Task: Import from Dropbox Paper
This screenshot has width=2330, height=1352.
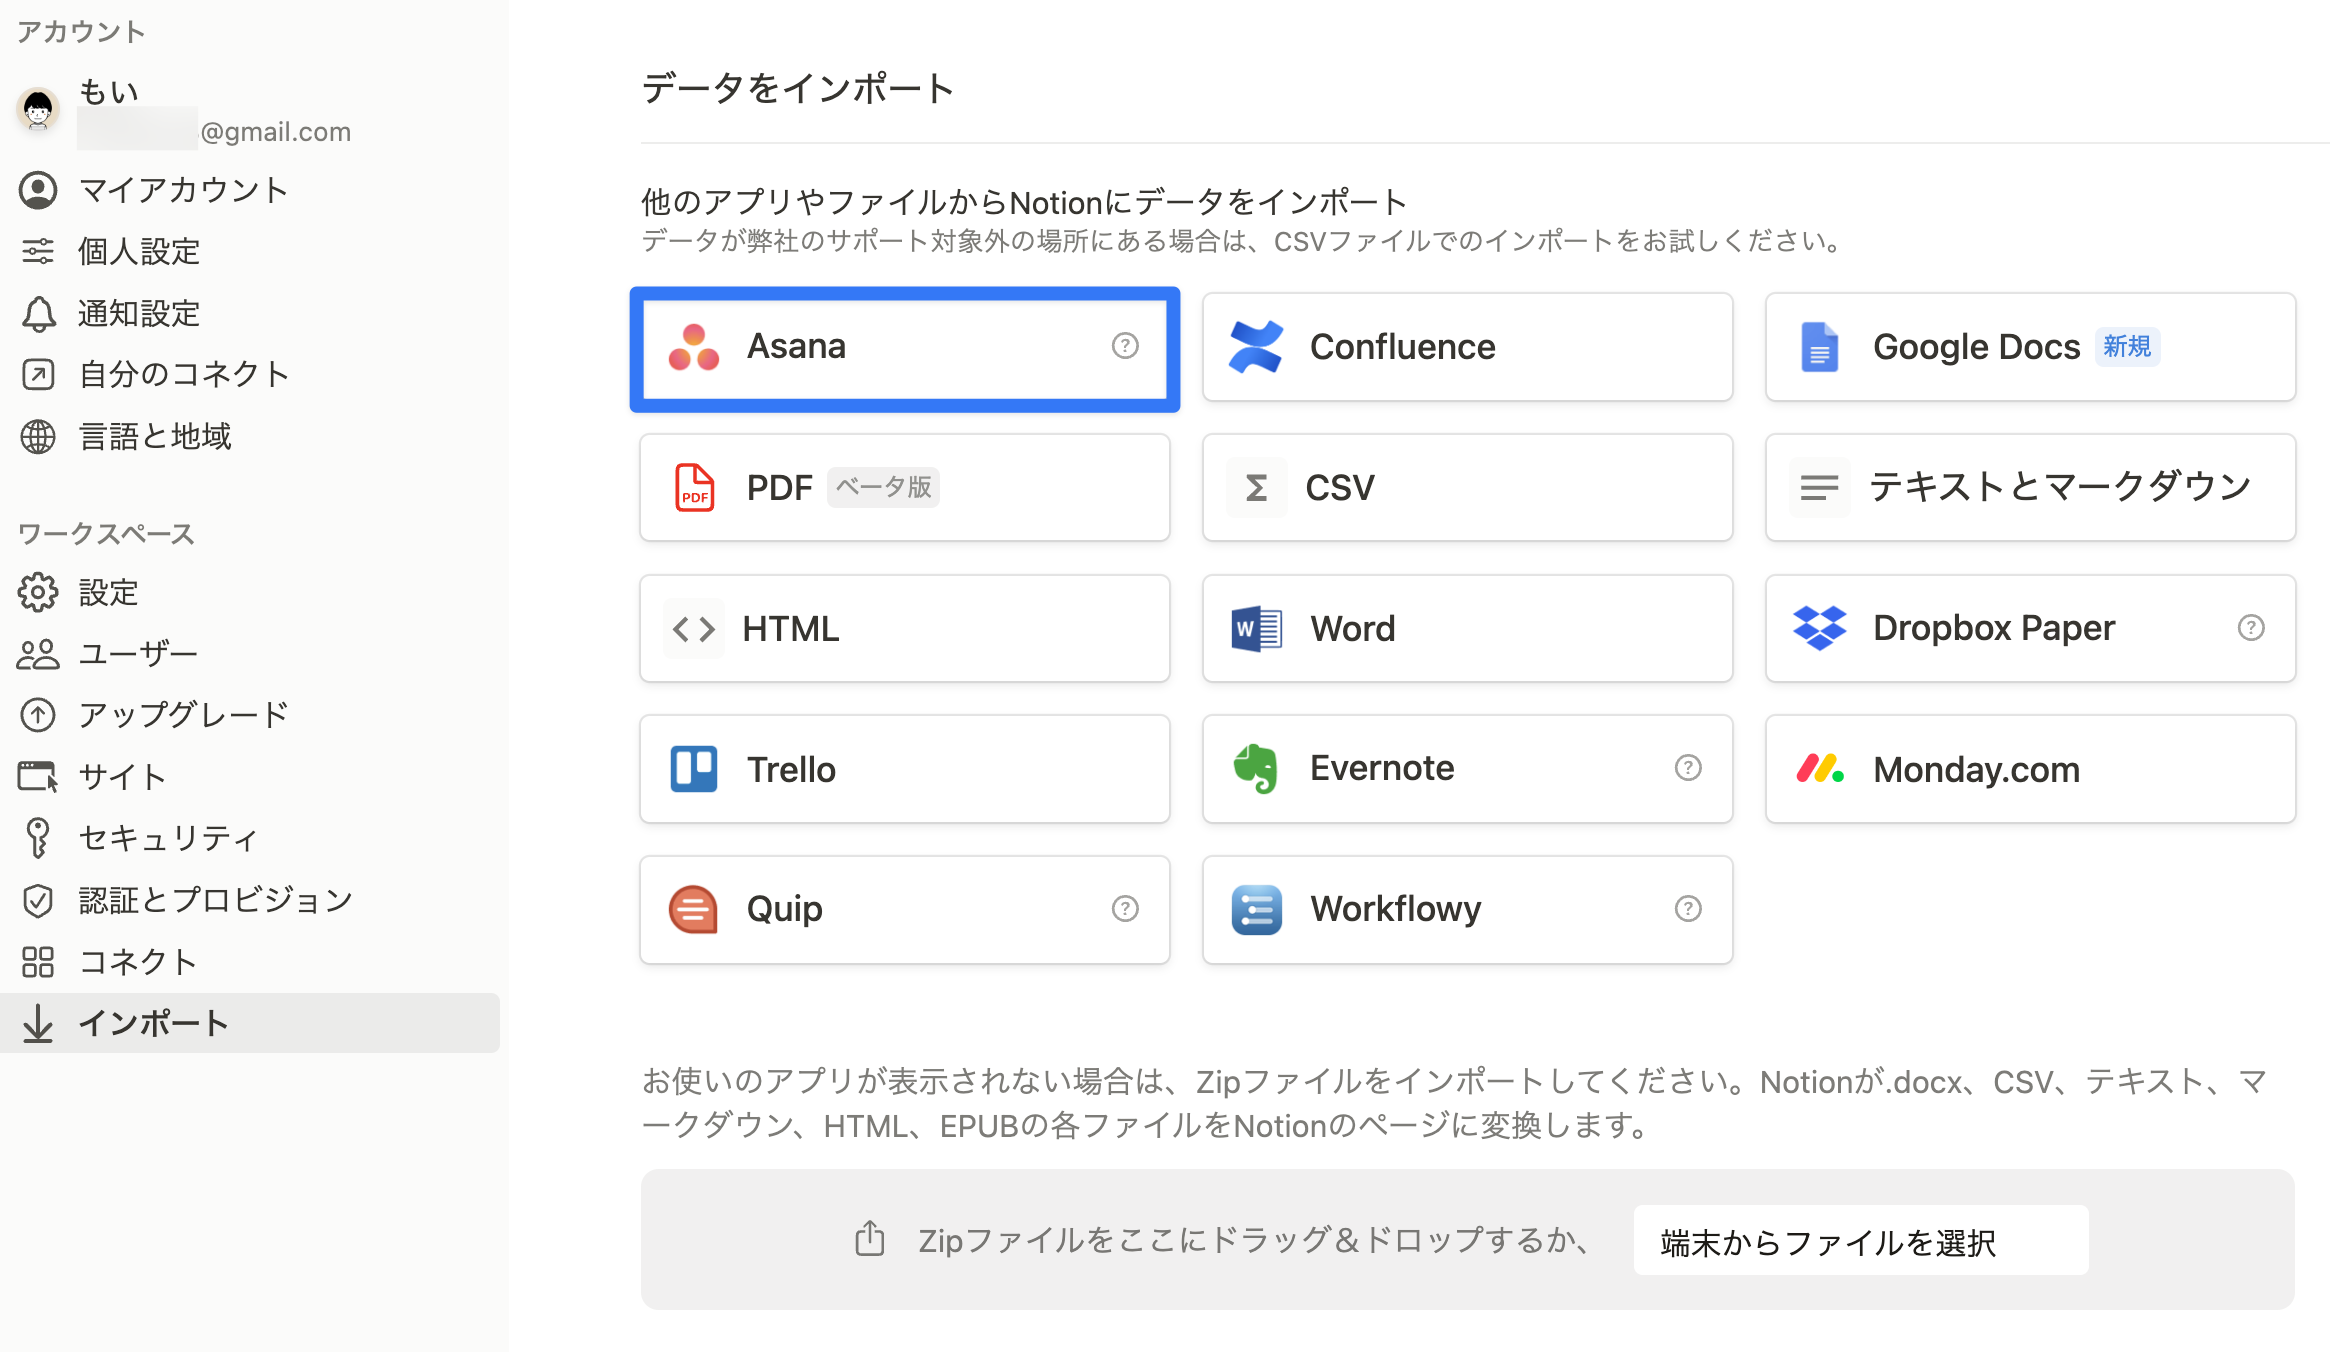Action: (x=2030, y=629)
